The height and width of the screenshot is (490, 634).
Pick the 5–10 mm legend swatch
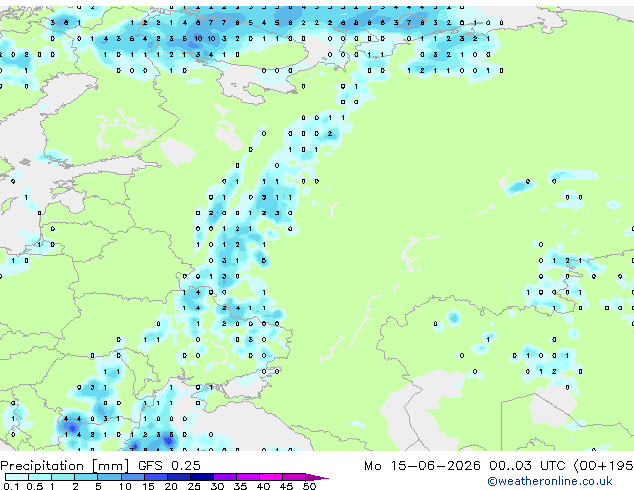coord(109,477)
